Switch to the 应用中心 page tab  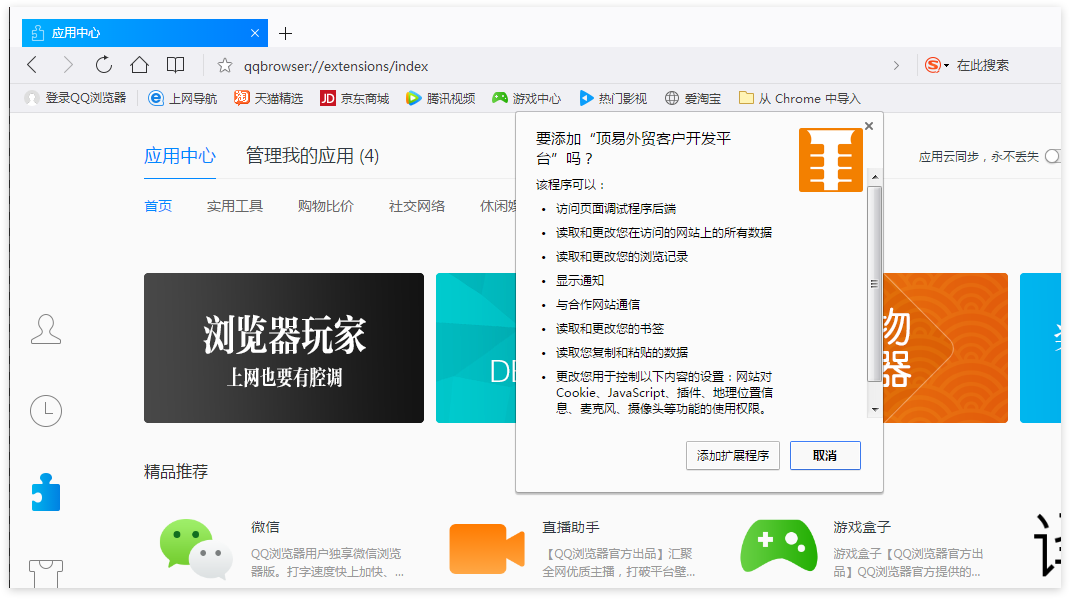pos(179,156)
